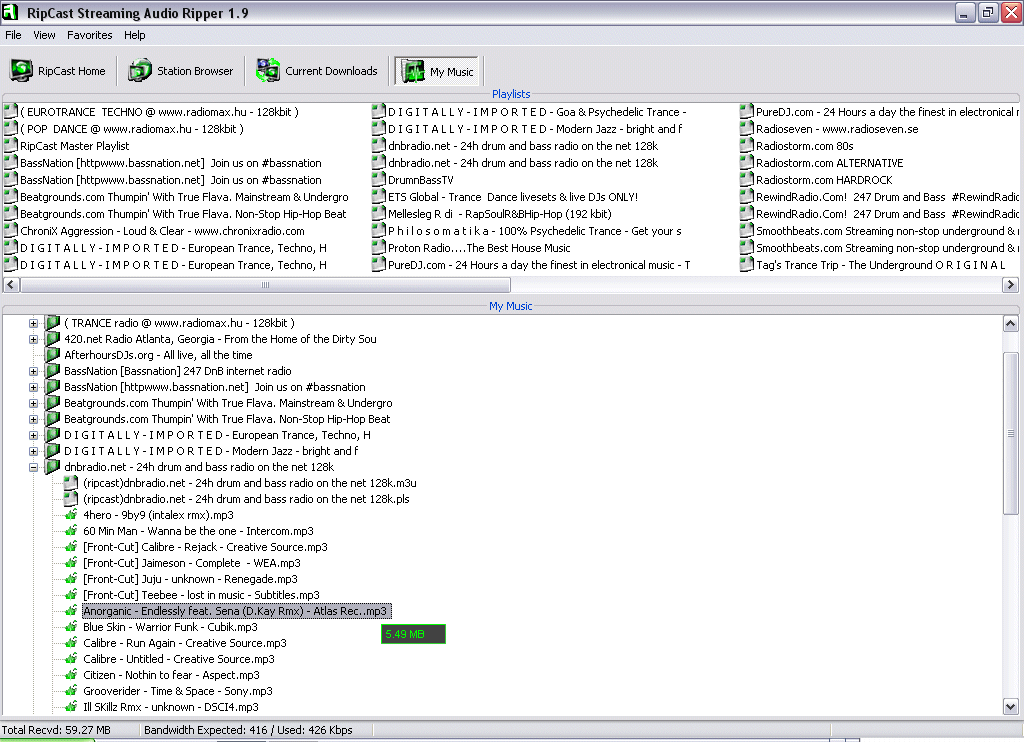The width and height of the screenshot is (1024, 742).
Task: Open the Station Browser
Action: pyautogui.click(x=182, y=71)
